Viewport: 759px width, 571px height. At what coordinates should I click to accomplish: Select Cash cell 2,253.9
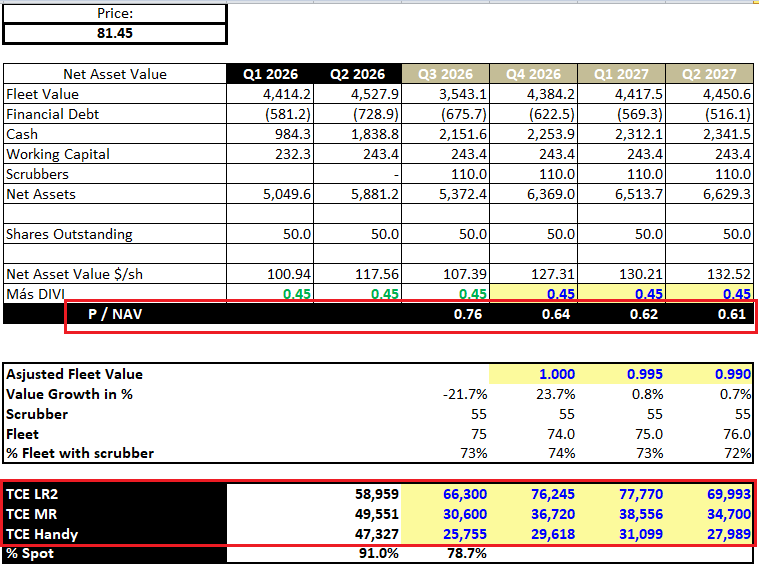[533, 134]
